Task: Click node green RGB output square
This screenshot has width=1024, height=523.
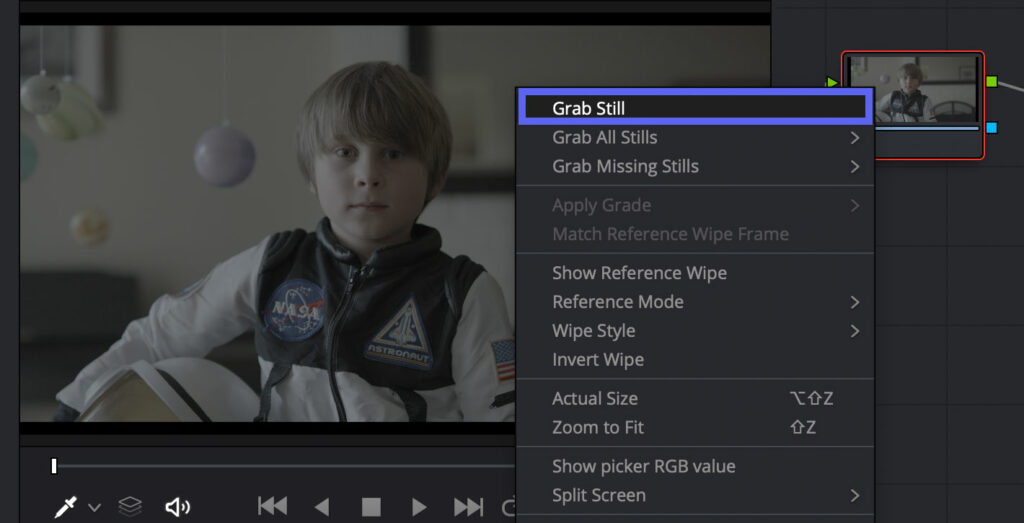Action: pyautogui.click(x=991, y=82)
